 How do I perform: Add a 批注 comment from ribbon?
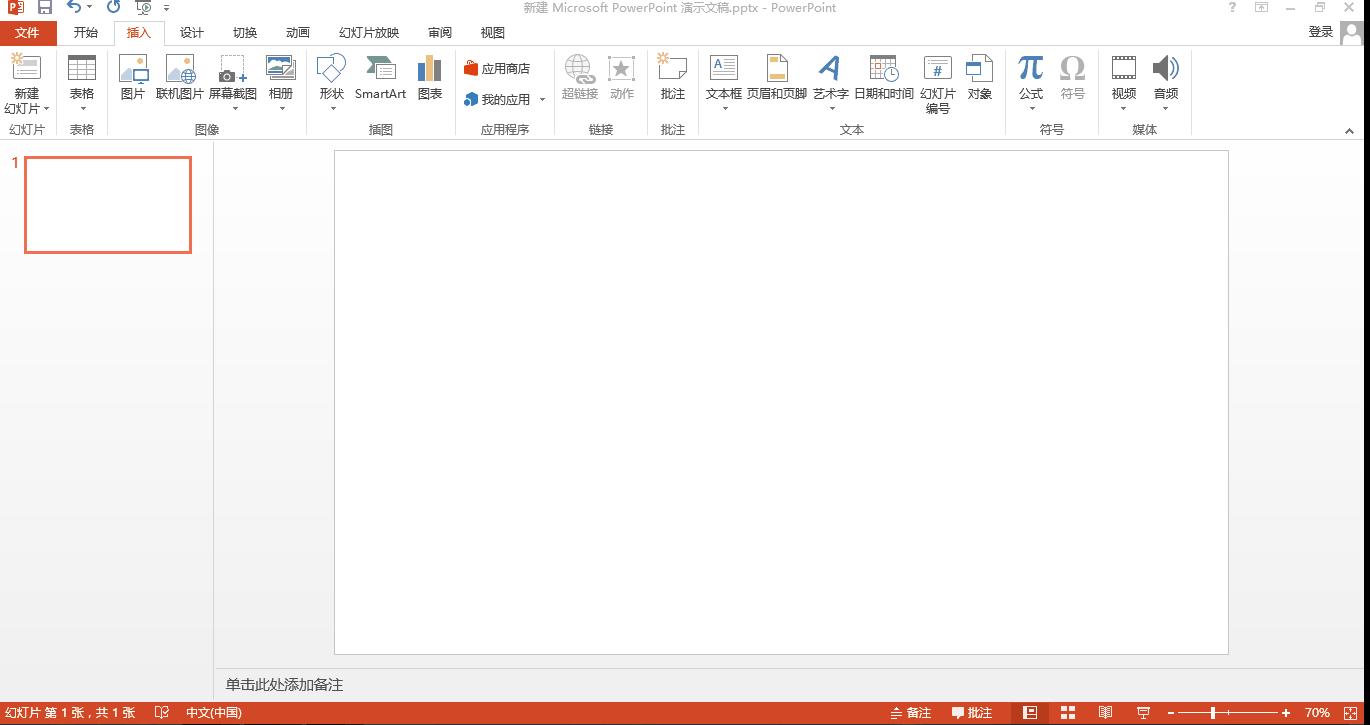(673, 77)
